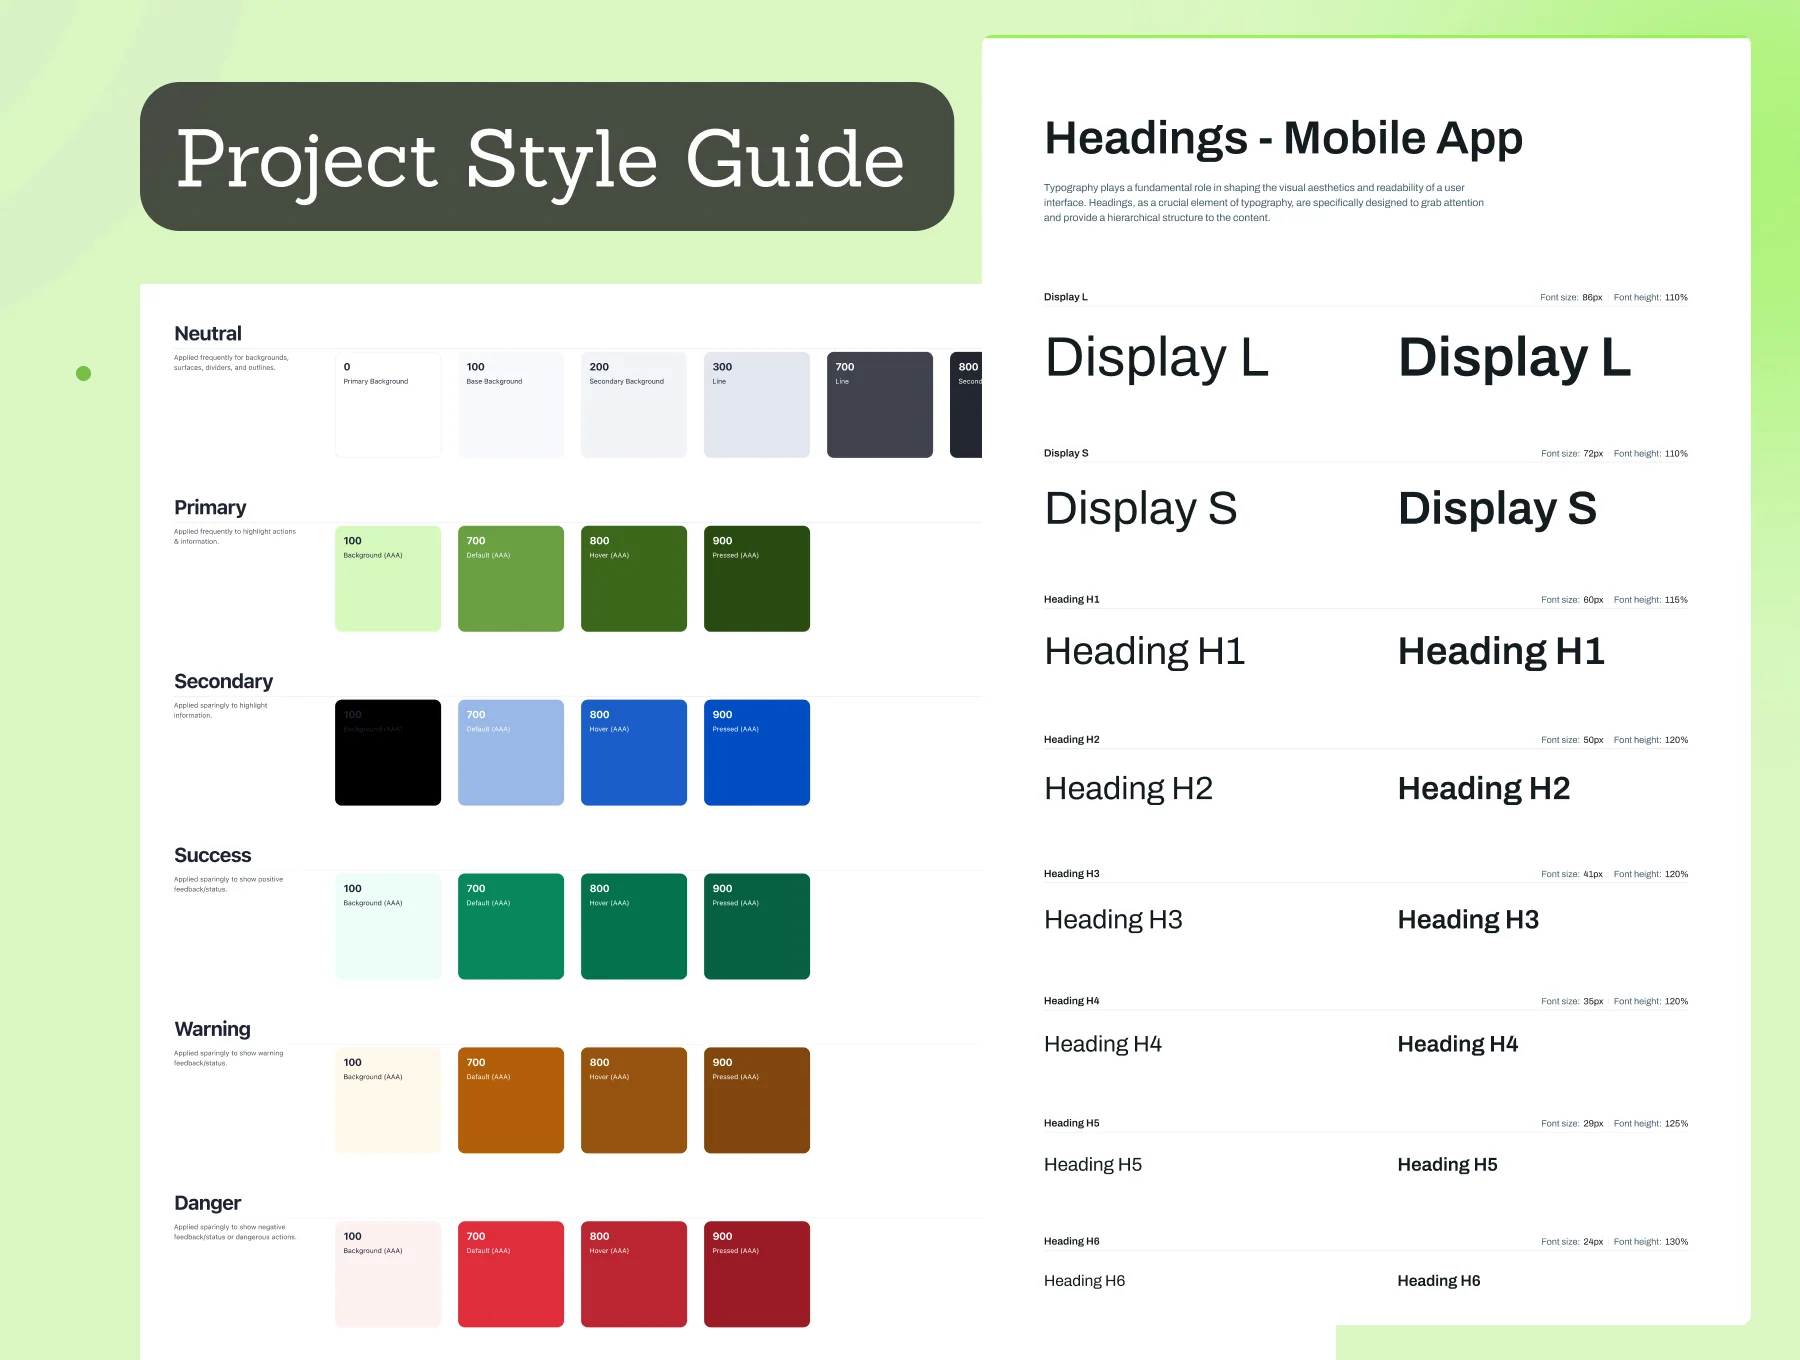Click the regular-weight Heading H3 sample
1800x1360 pixels.
pyautogui.click(x=1113, y=920)
